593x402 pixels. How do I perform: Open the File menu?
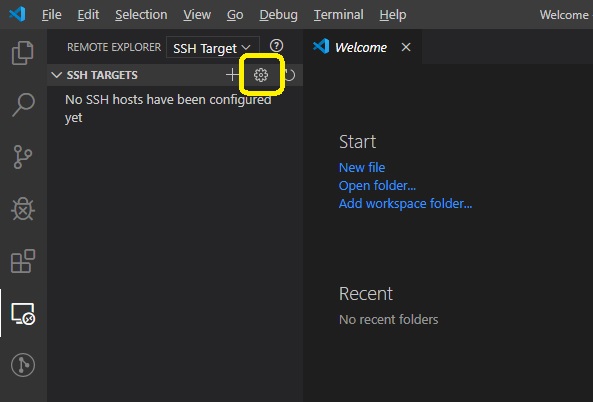pos(51,14)
